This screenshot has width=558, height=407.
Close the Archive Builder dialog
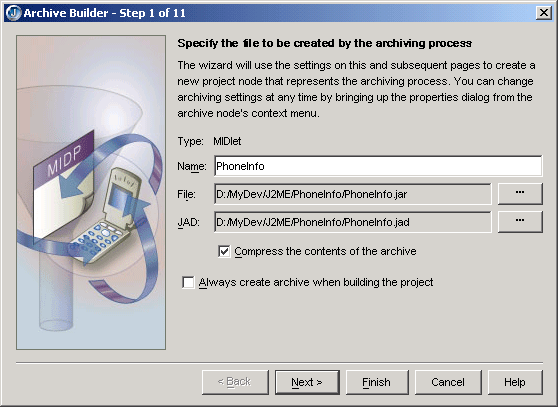(x=544, y=13)
